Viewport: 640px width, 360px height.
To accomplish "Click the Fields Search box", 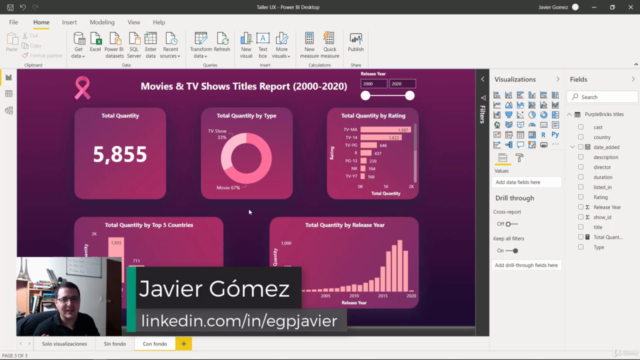I will click(x=602, y=97).
